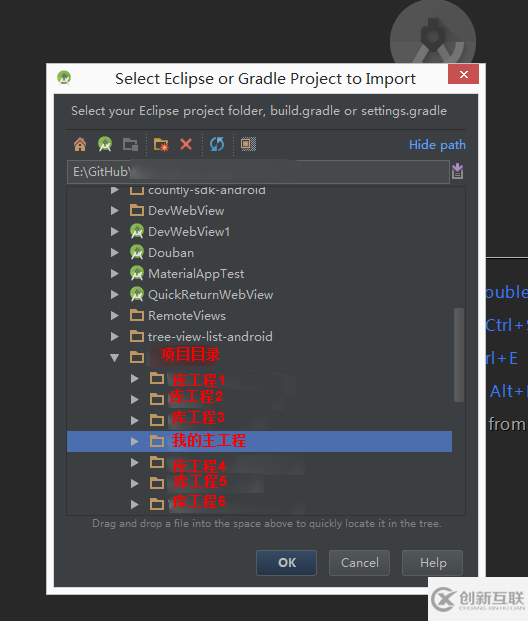The image size is (528, 621).
Task: Select the 库工程2 row
Action: tap(259, 399)
